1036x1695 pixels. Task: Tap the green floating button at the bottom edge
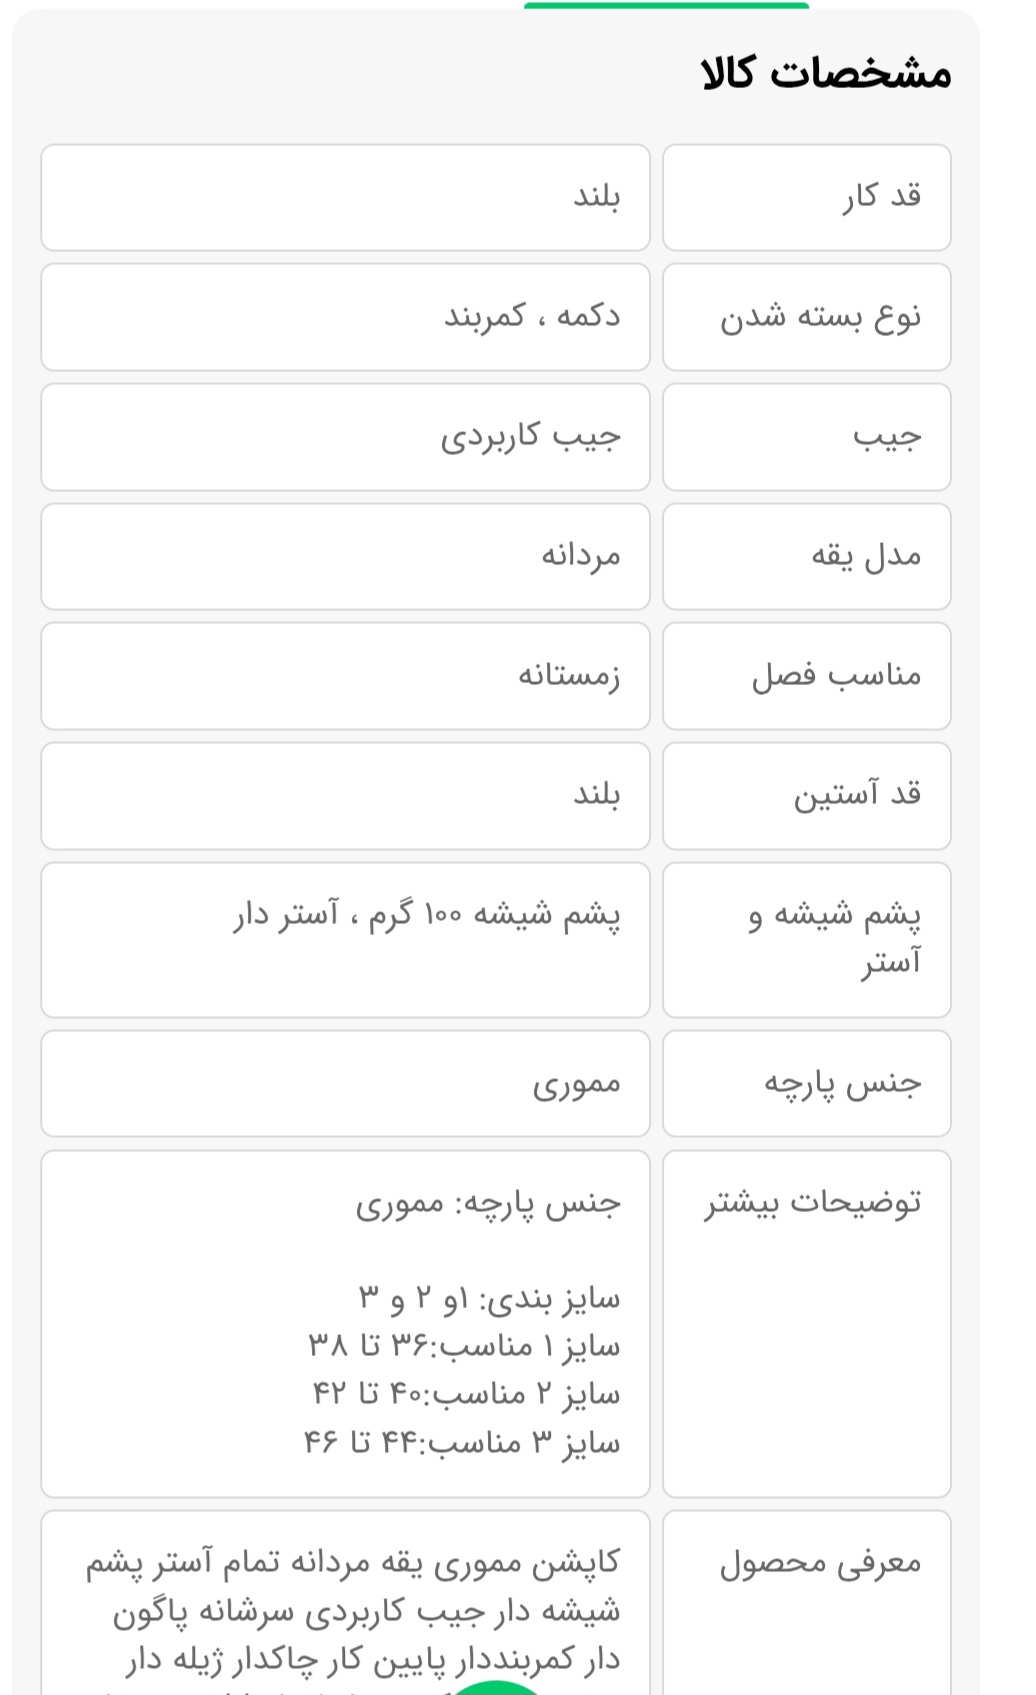point(497,1688)
